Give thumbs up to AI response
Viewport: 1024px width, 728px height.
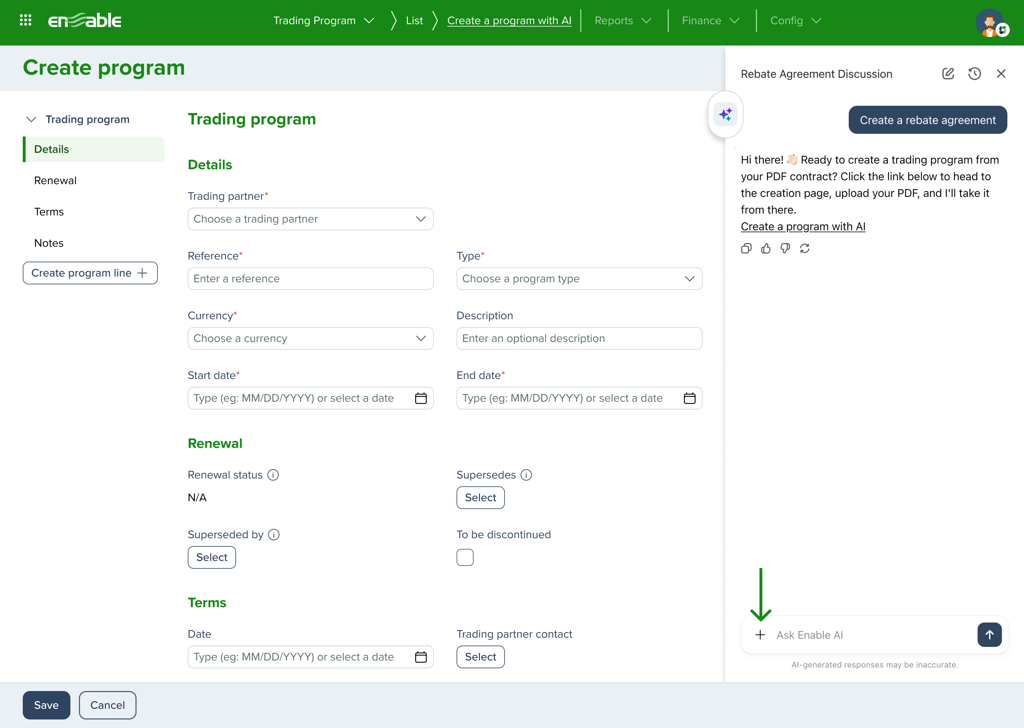tap(766, 248)
